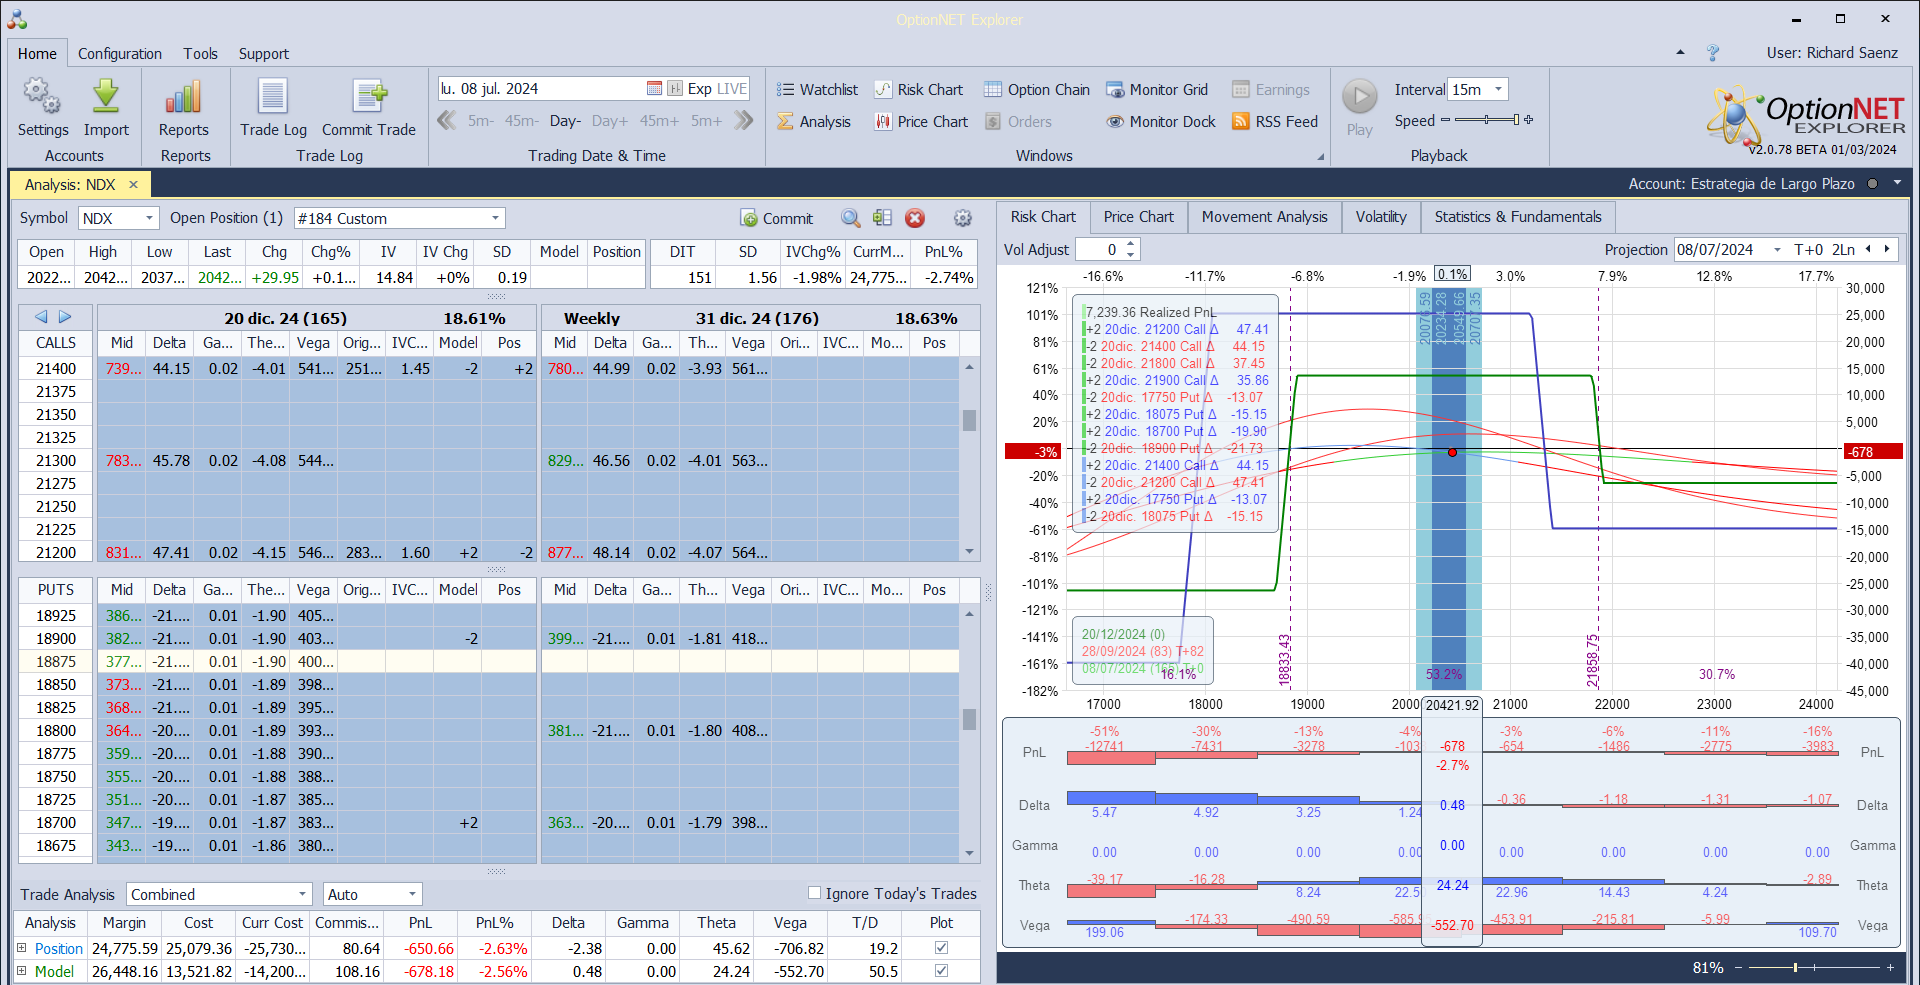This screenshot has height=985, width=1920.
Task: Open the Option Chain window
Action: (1037, 89)
